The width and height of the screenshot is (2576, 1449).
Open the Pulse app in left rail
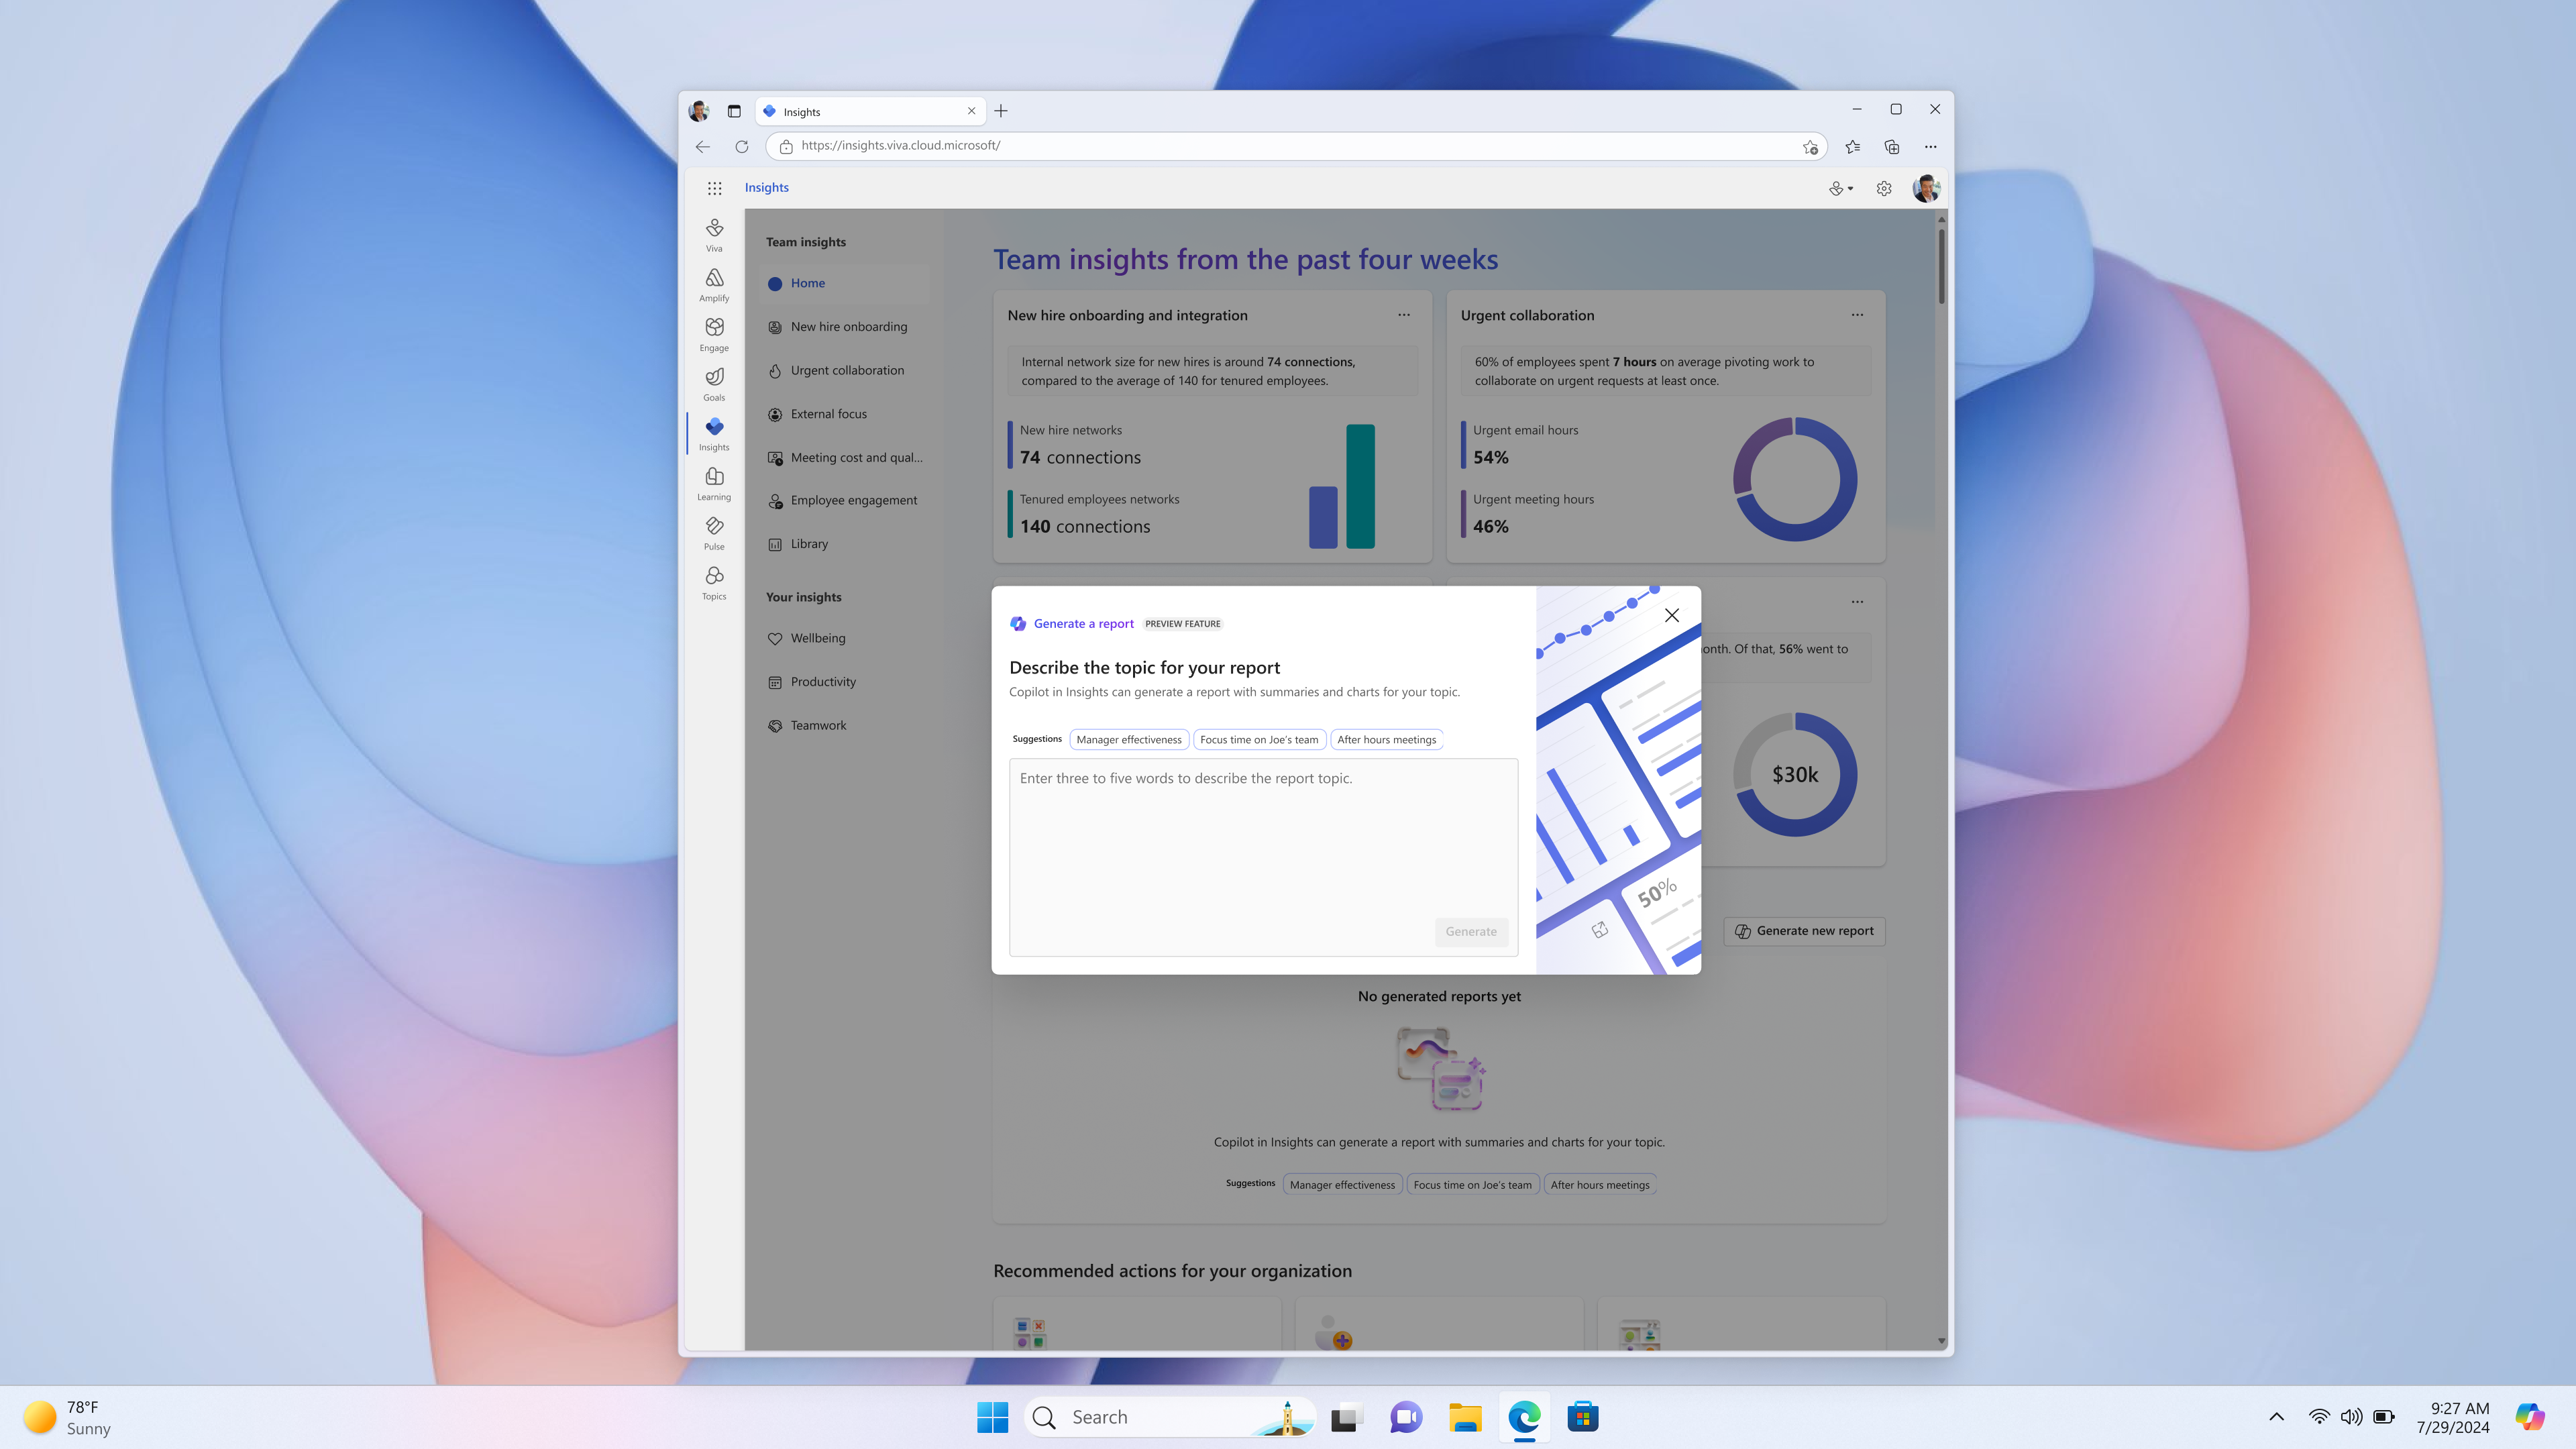coord(714,533)
